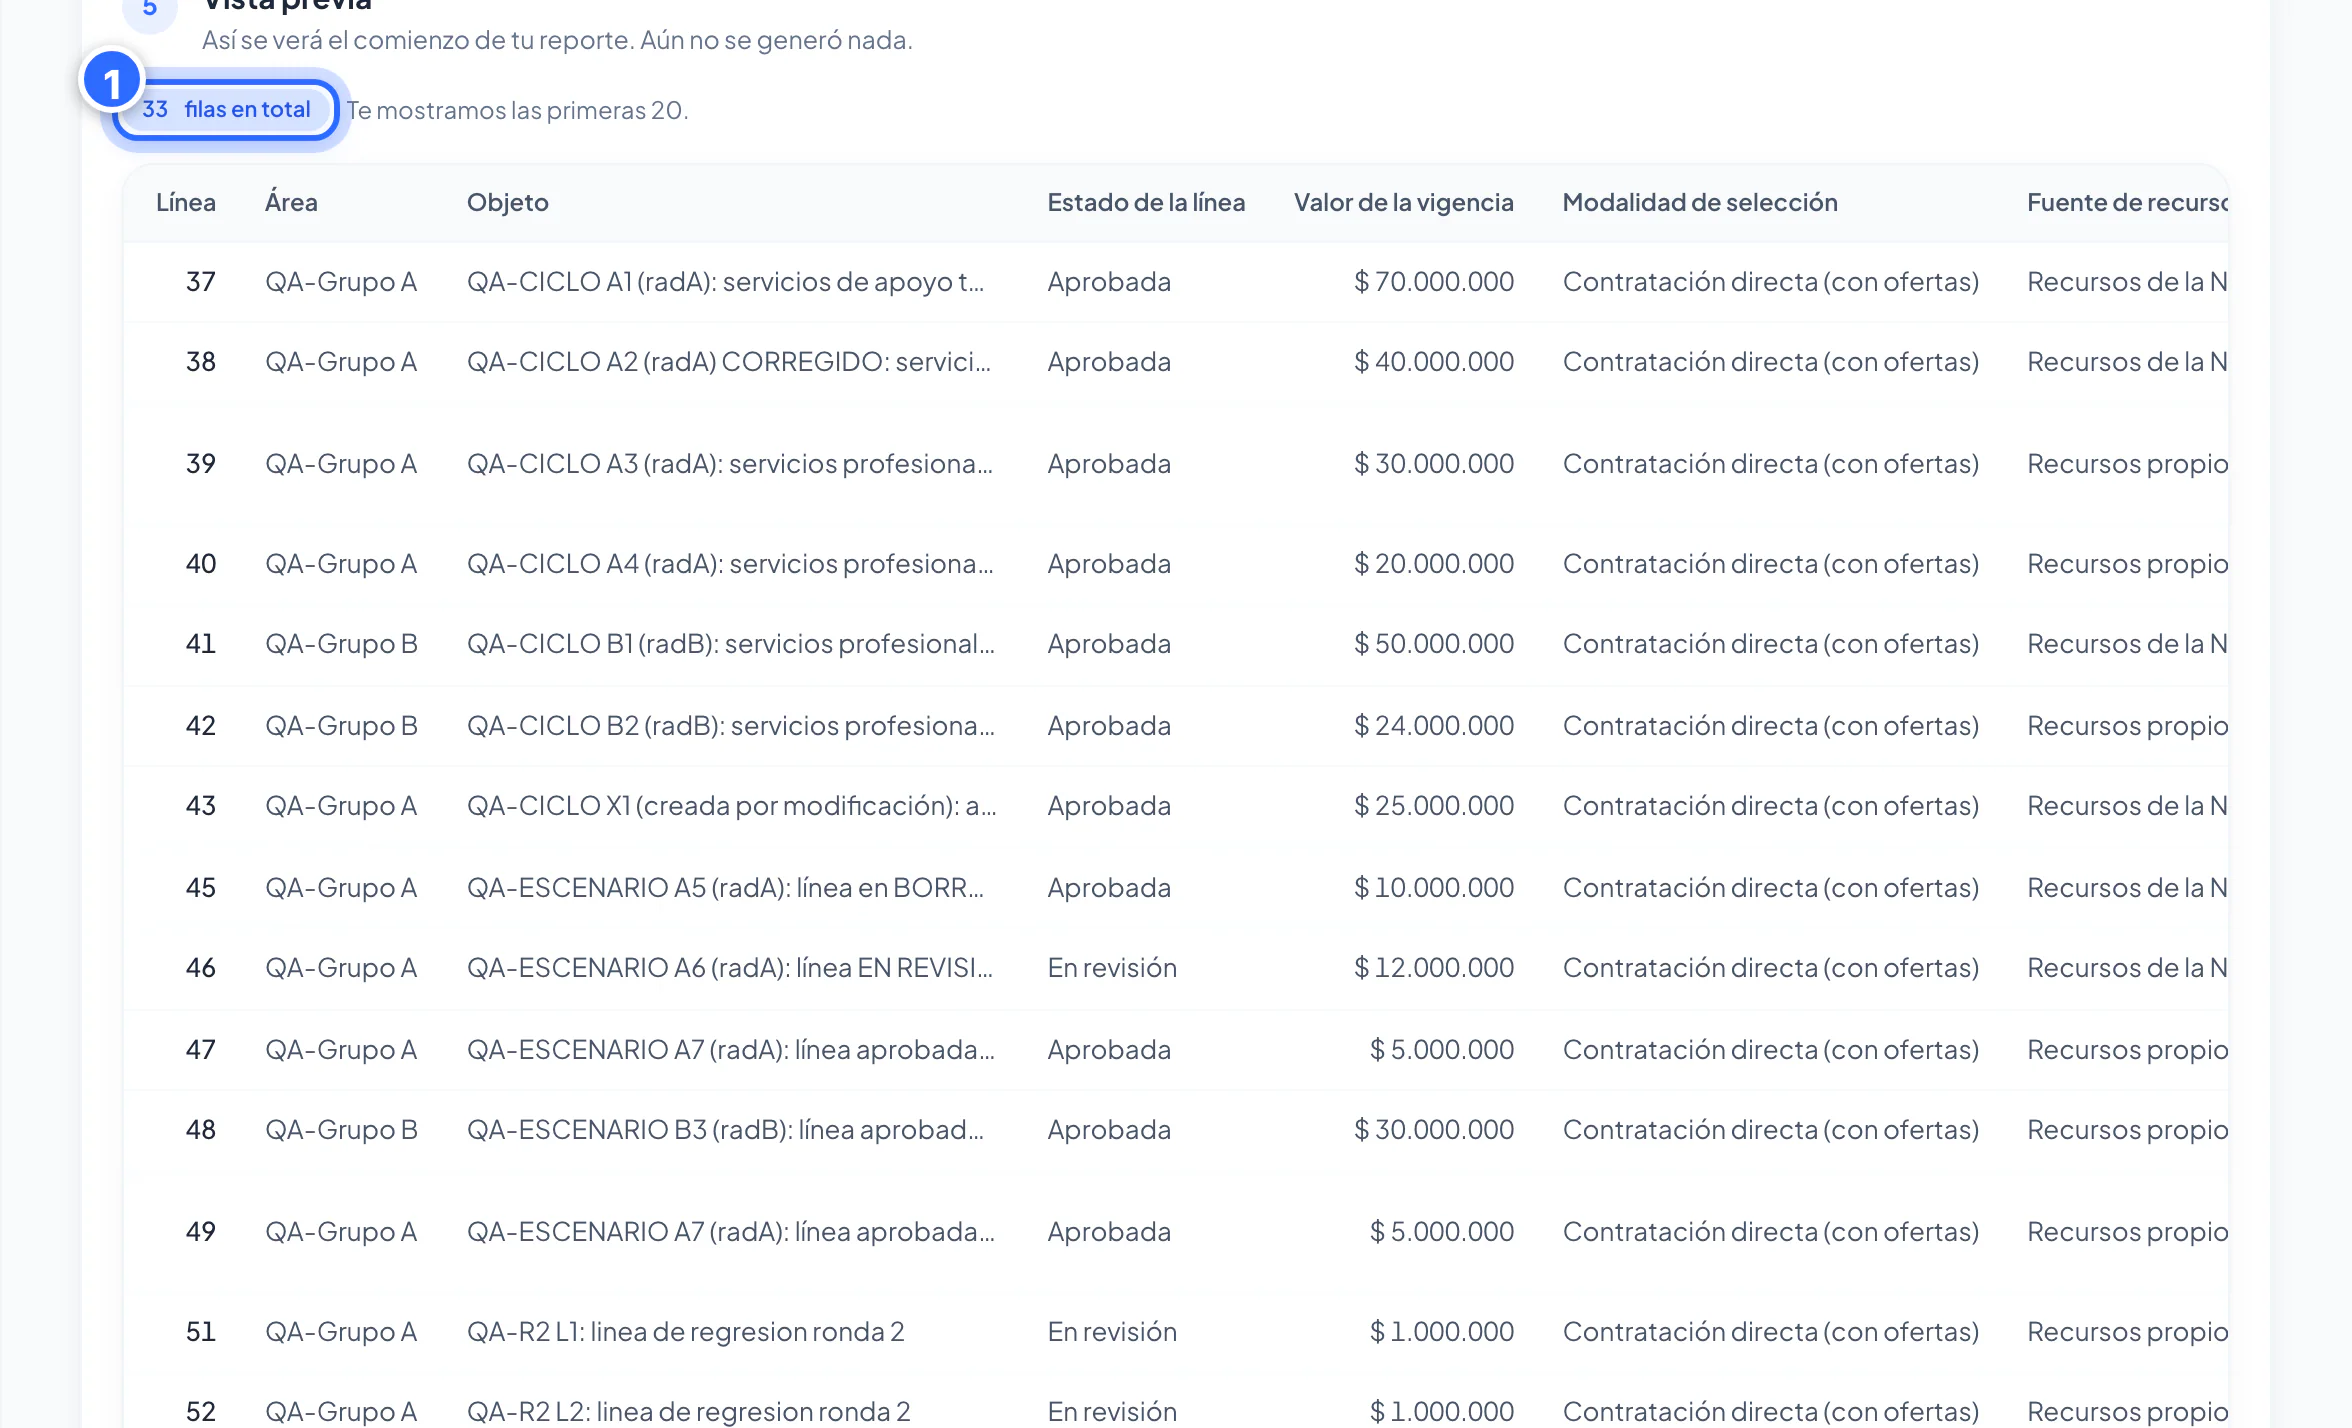
Task: Click the $ 24.000.000 value cell
Action: 1434,726
